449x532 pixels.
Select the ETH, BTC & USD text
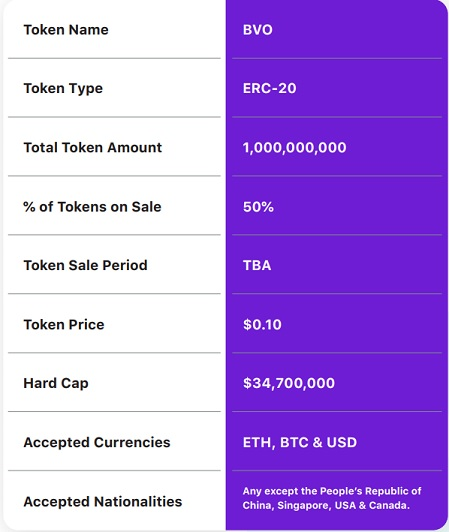[x=300, y=442]
